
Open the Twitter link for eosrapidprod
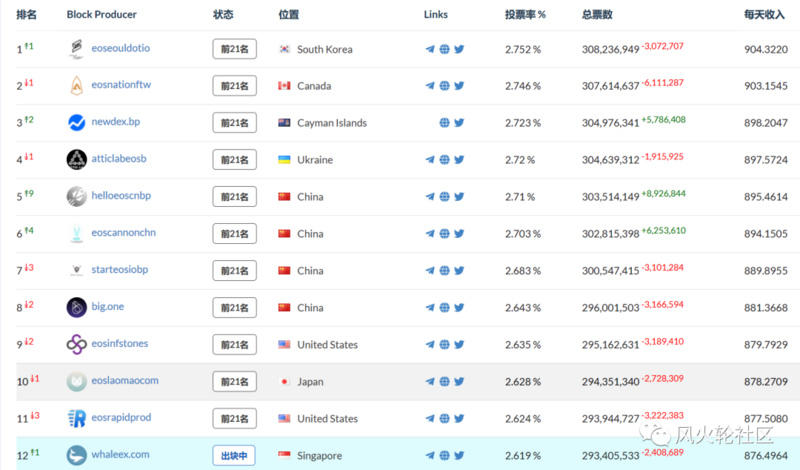pyautogui.click(x=459, y=418)
